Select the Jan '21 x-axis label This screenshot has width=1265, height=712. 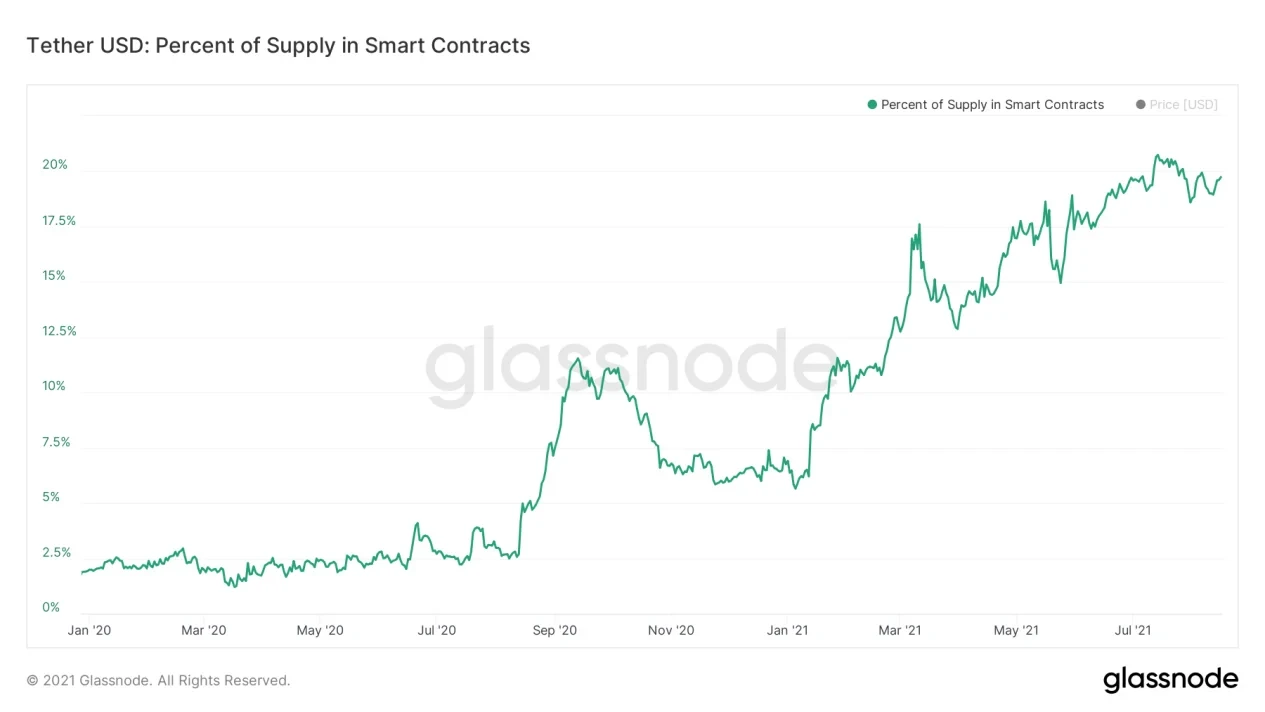click(x=787, y=630)
